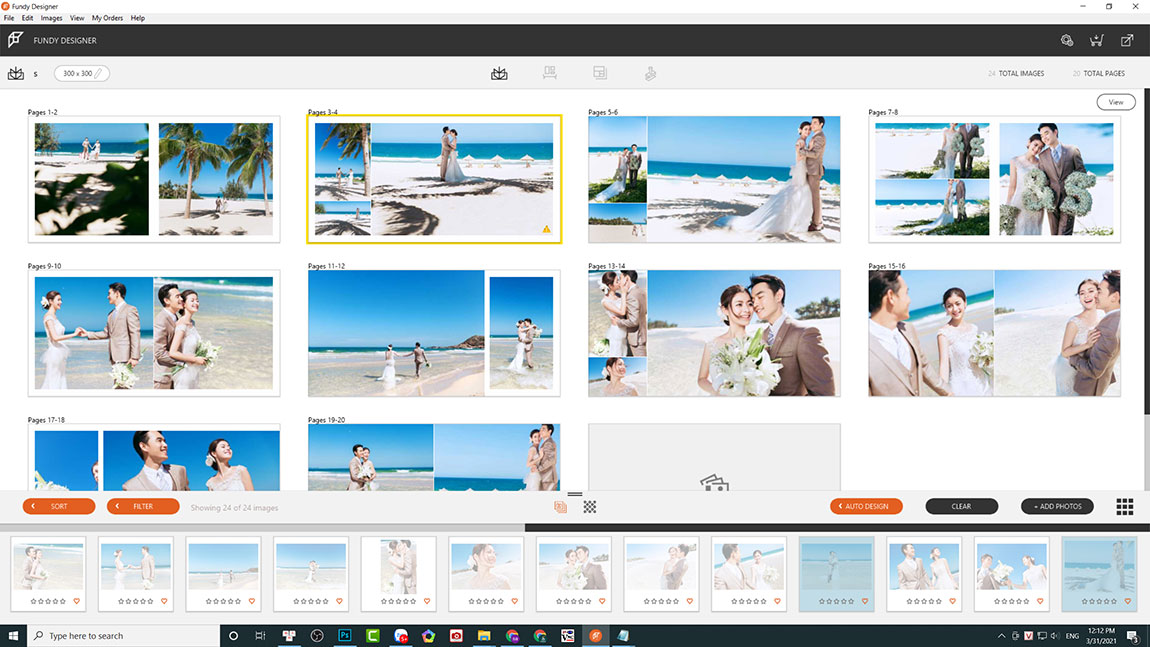Select the Album Designer icon in center toolbar

(499, 73)
